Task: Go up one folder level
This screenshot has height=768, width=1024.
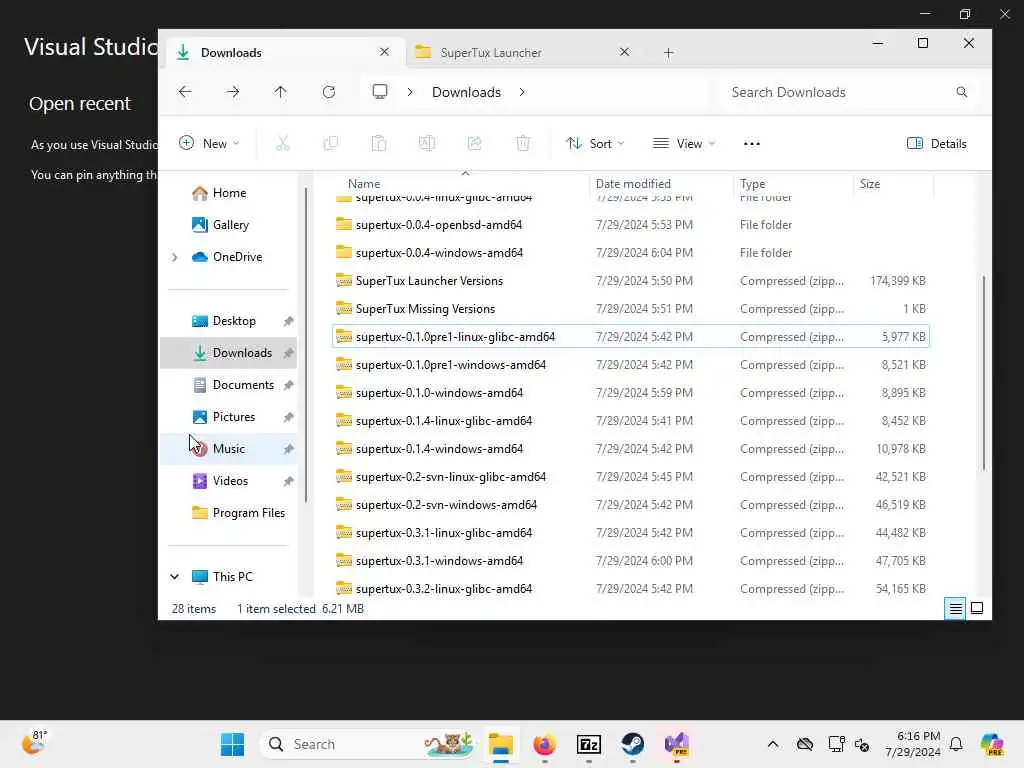Action: tap(281, 92)
